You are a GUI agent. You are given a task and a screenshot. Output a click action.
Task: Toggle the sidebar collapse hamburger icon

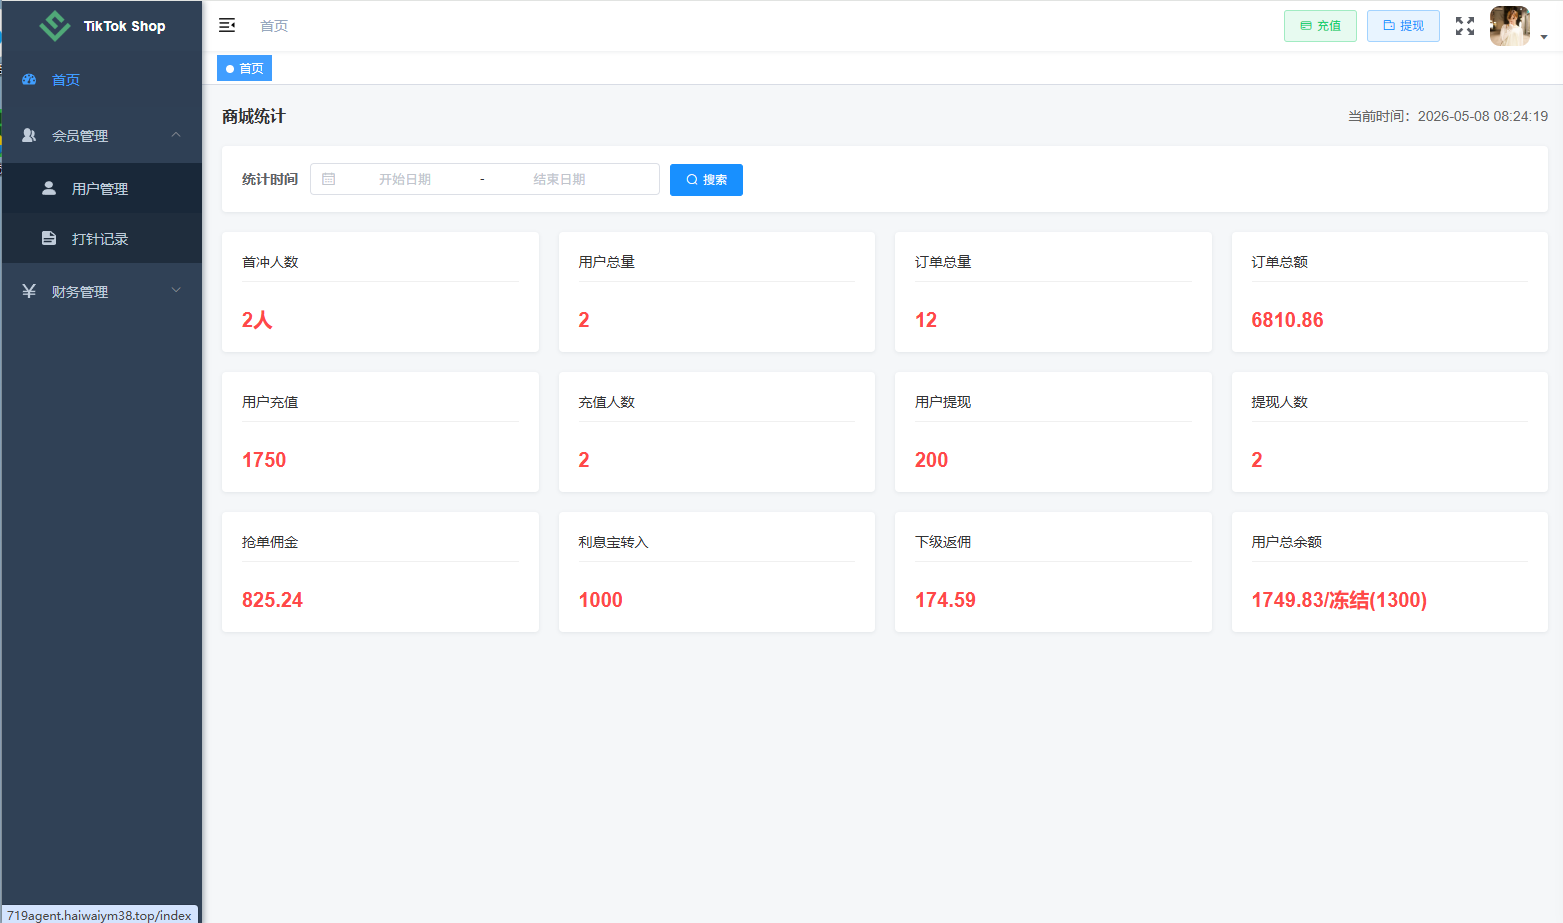tap(227, 25)
